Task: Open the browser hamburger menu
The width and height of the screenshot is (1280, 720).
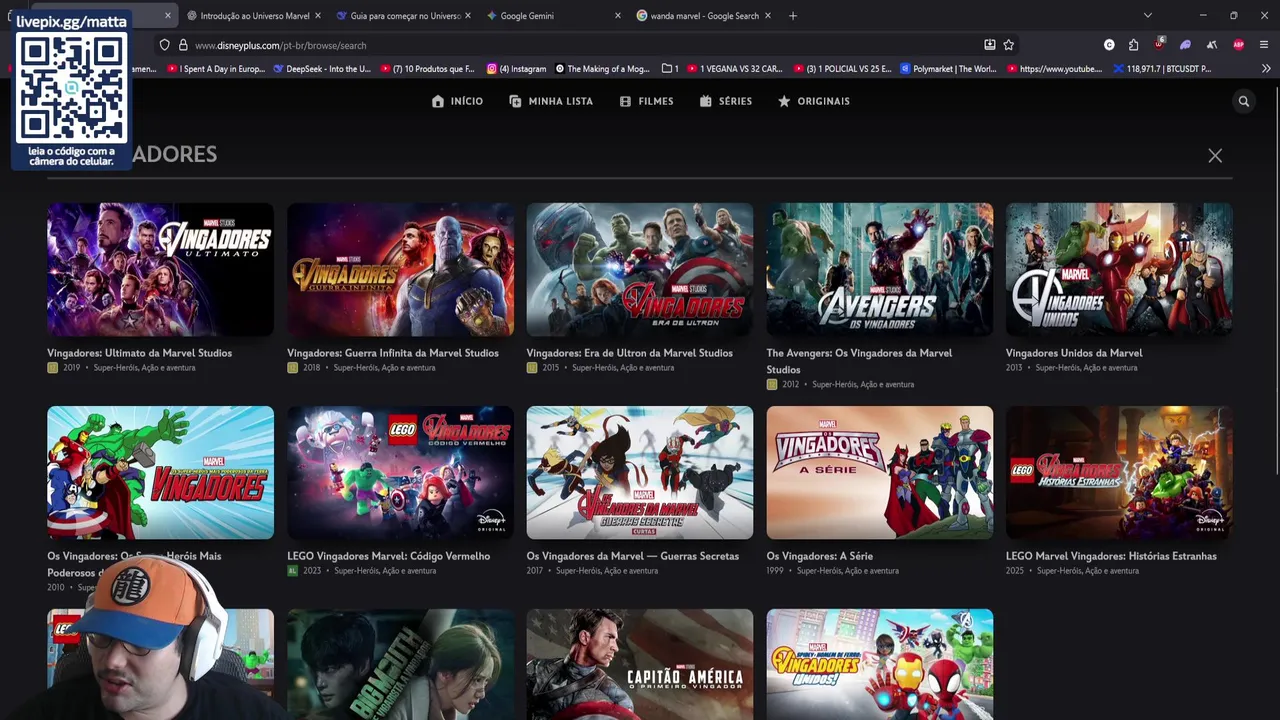Action: click(1264, 45)
